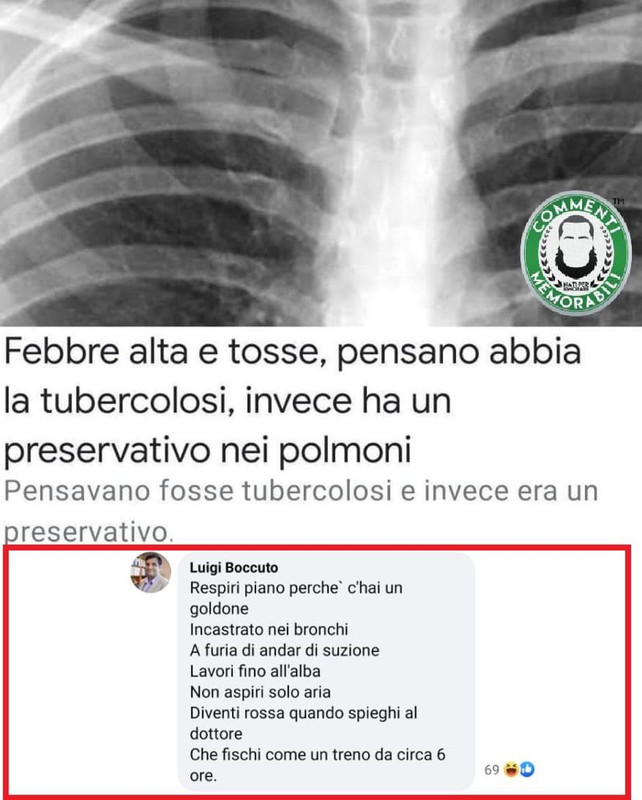
Task: Click the word 'goldone' in the comment
Action: (219, 609)
